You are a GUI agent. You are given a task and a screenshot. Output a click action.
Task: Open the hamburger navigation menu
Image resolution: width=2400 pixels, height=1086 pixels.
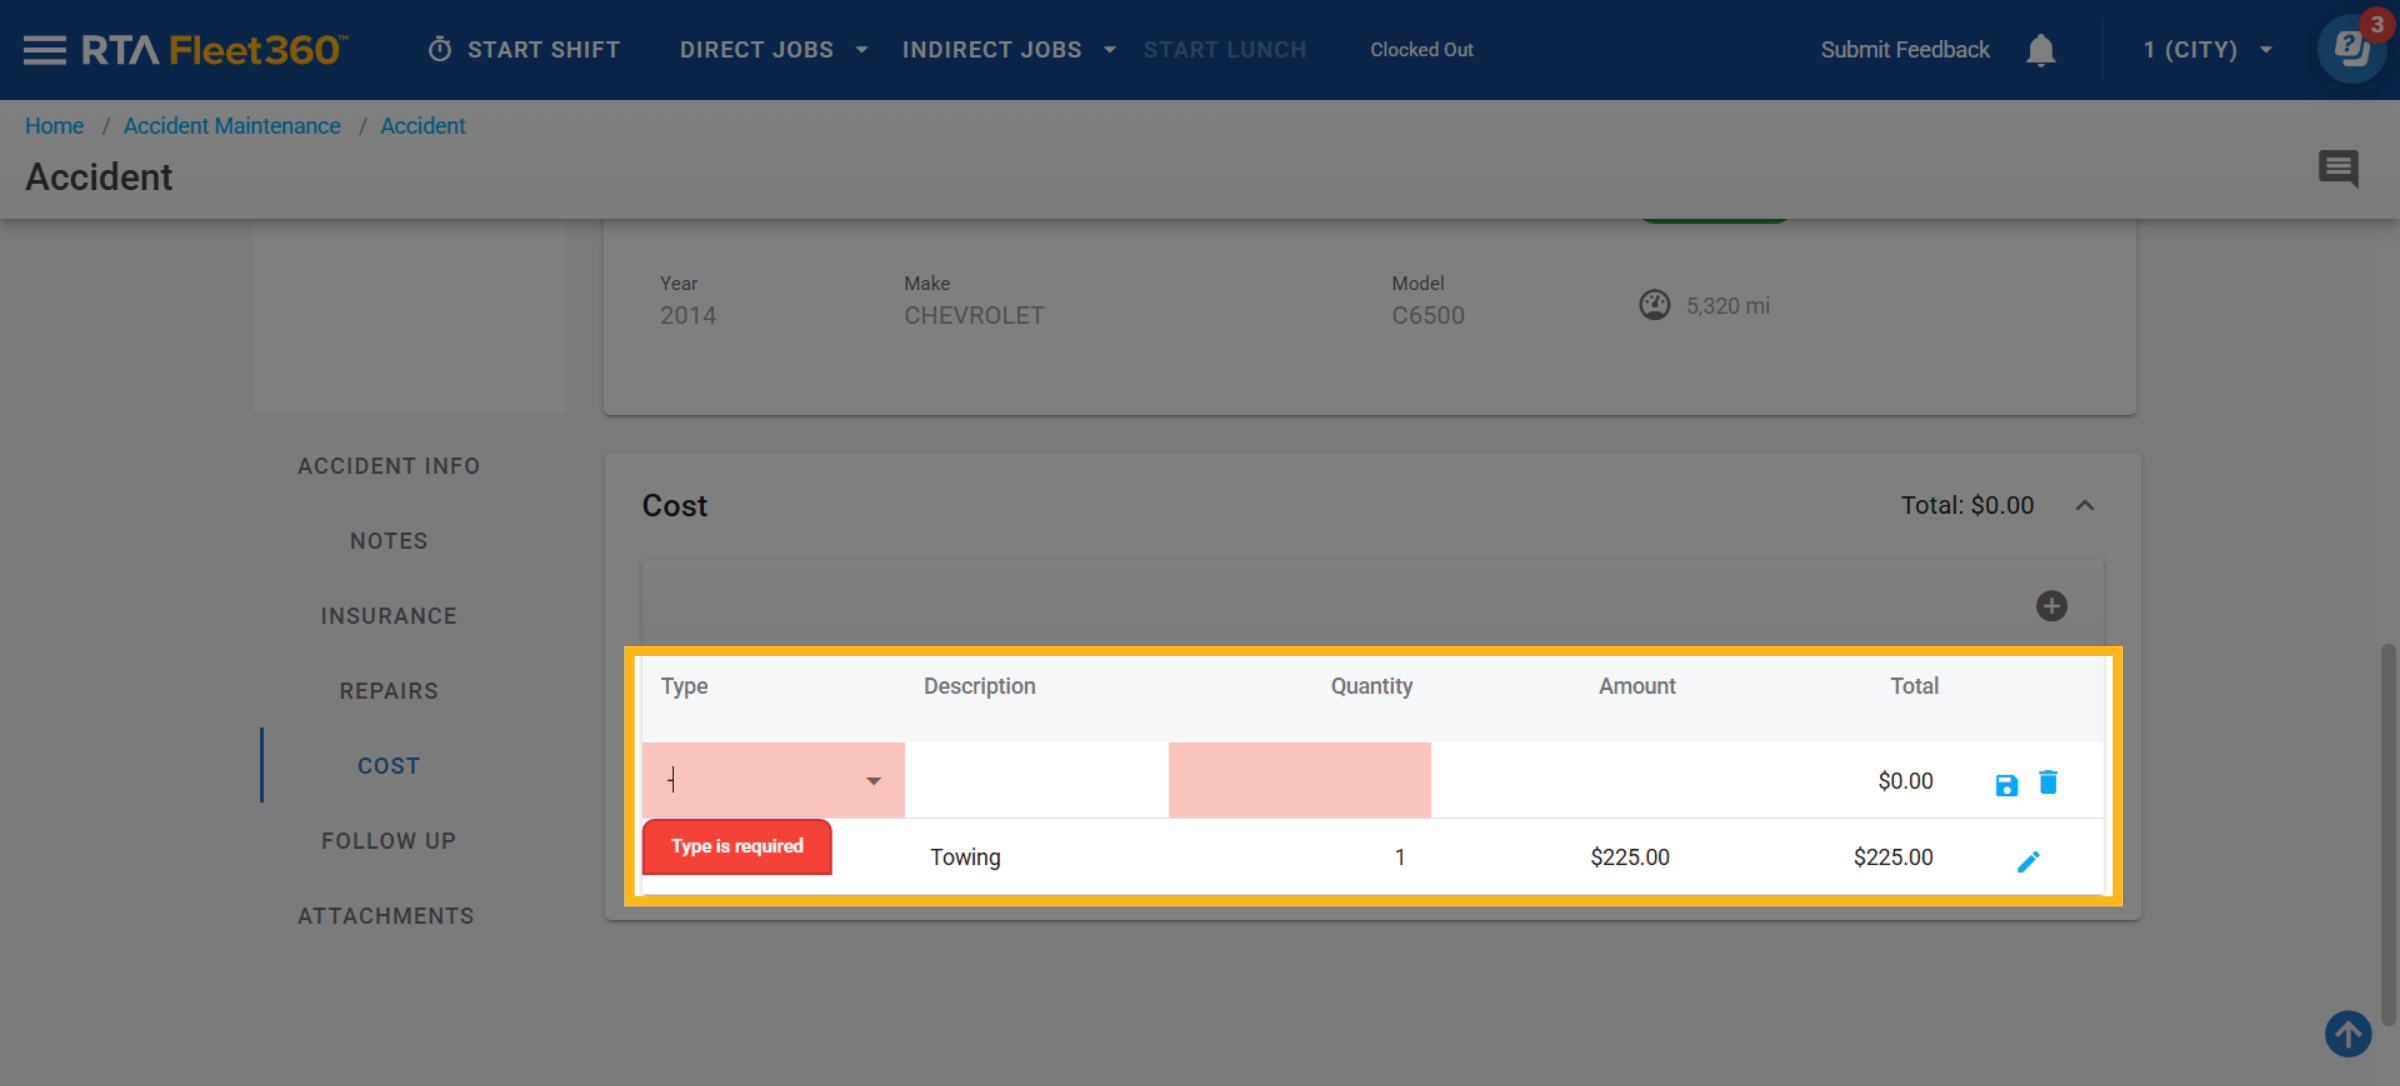pyautogui.click(x=44, y=50)
